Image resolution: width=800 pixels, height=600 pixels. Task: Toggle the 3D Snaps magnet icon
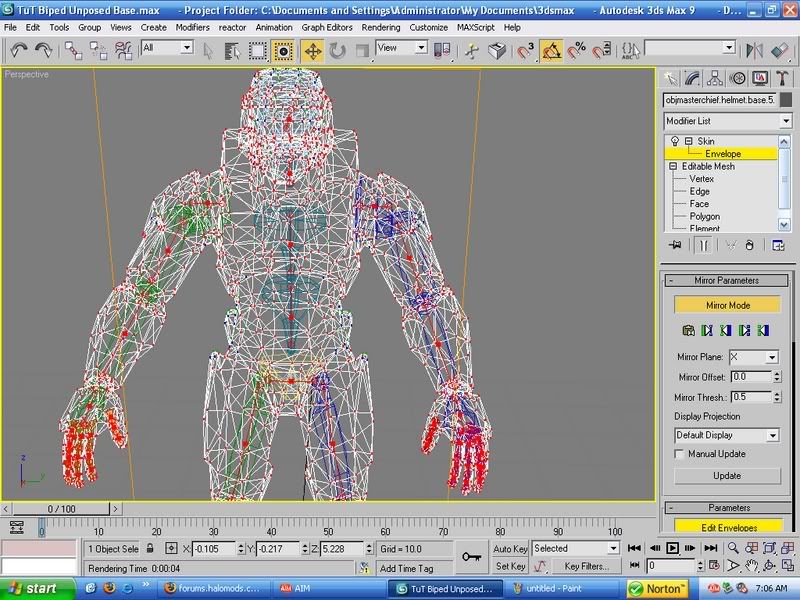coord(526,51)
